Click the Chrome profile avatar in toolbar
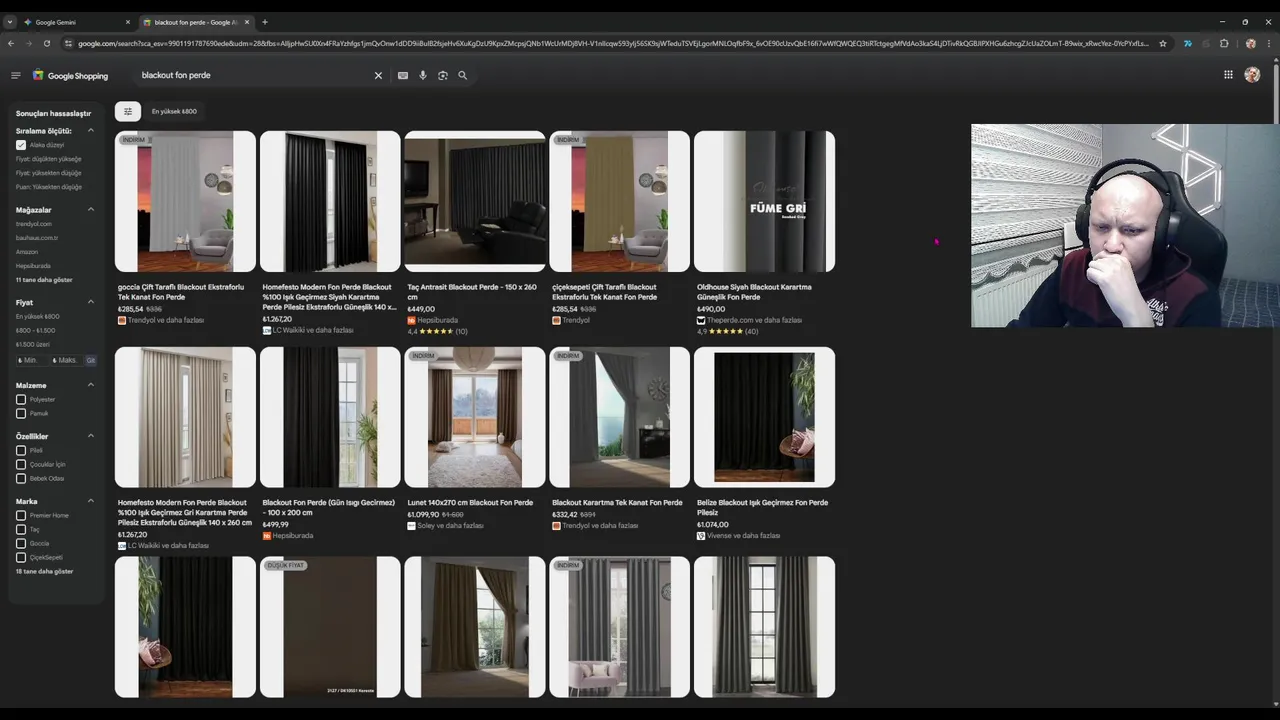 pos(1250,43)
